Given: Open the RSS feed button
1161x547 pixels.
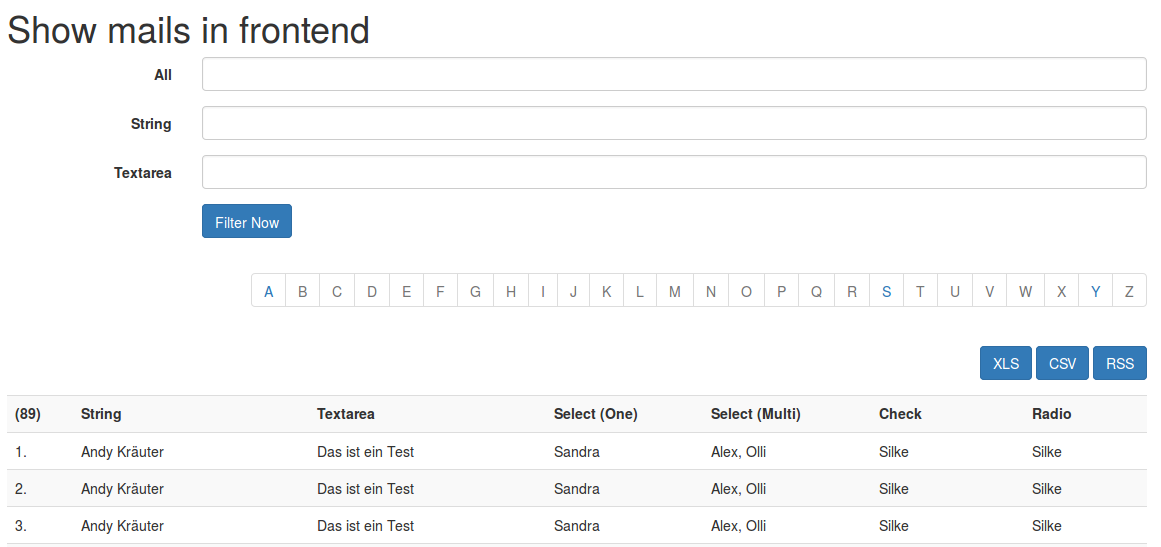Looking at the screenshot, I should click(1119, 363).
